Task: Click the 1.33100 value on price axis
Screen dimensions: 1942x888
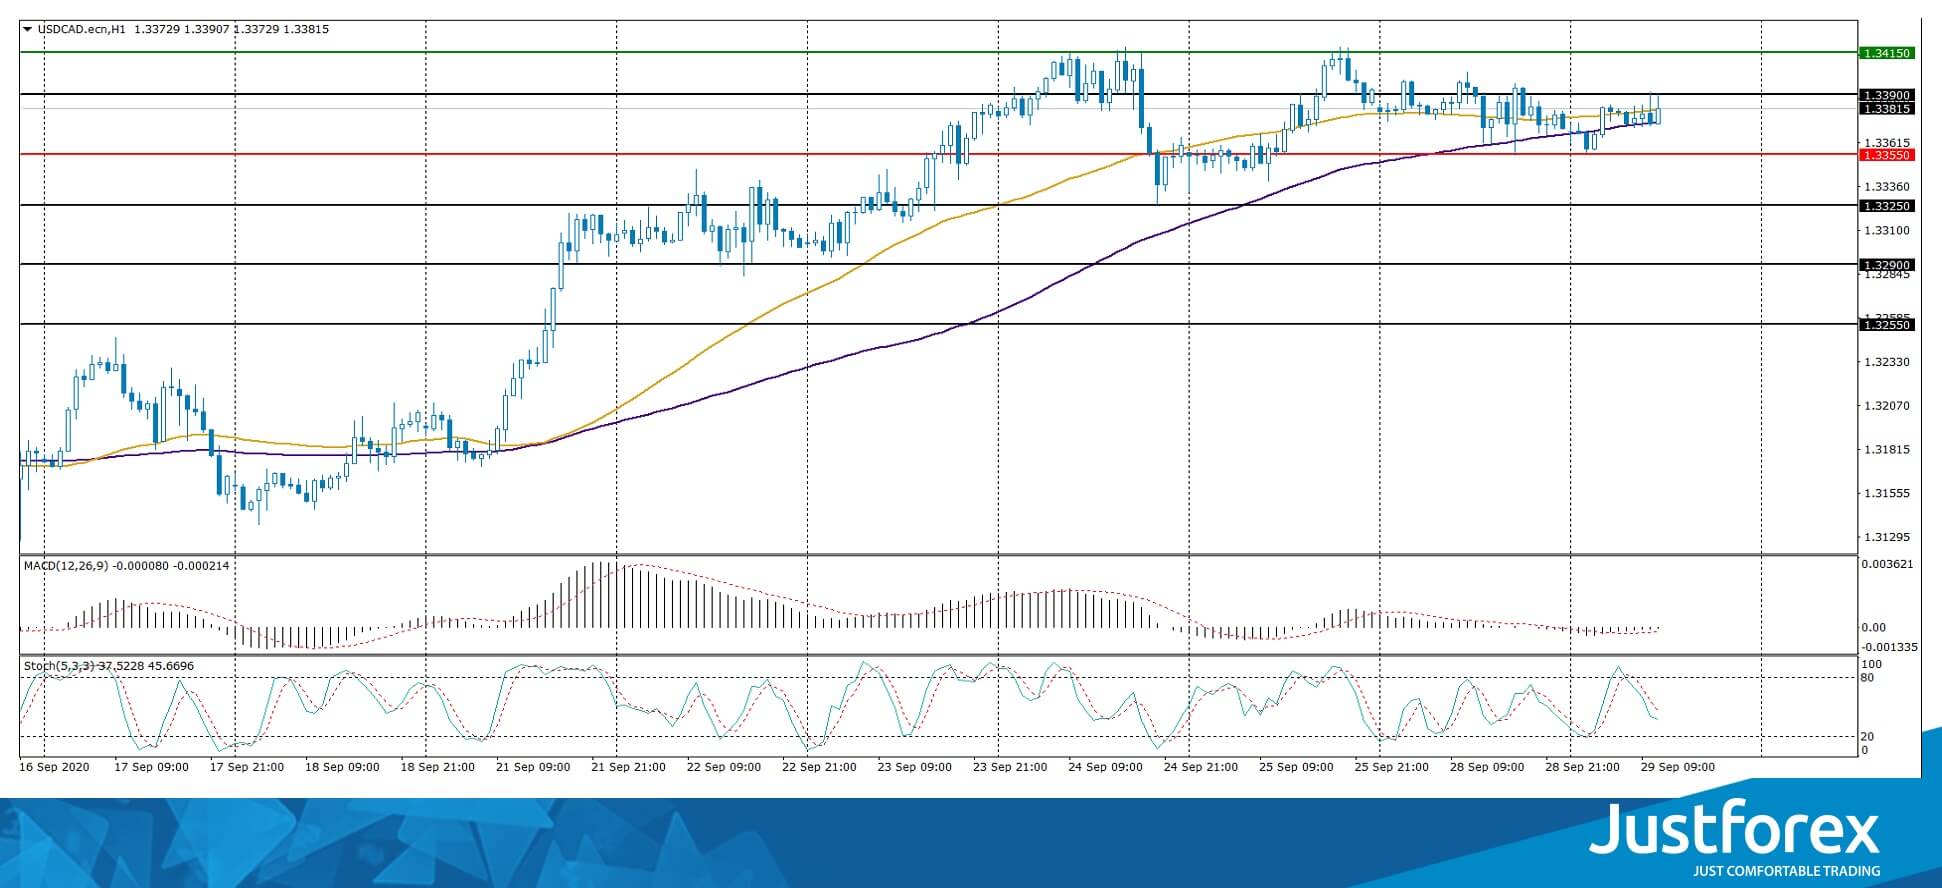Action: pos(1886,230)
